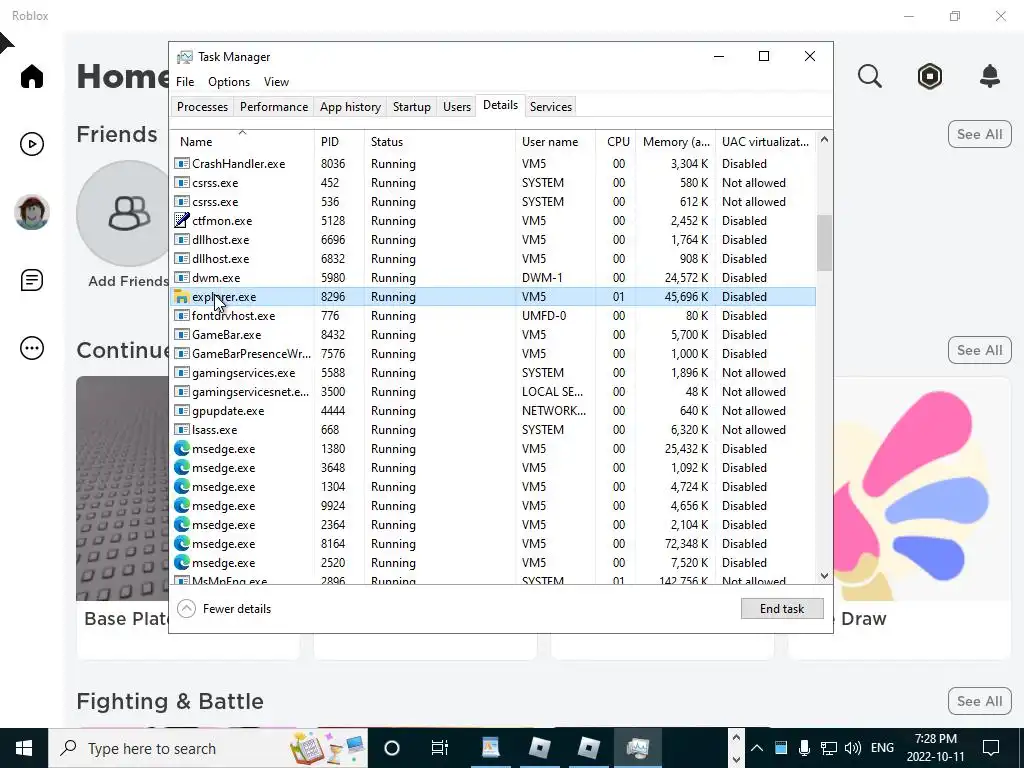This screenshot has width=1024, height=768.
Task: Sort by Name column header
Action: point(242,142)
